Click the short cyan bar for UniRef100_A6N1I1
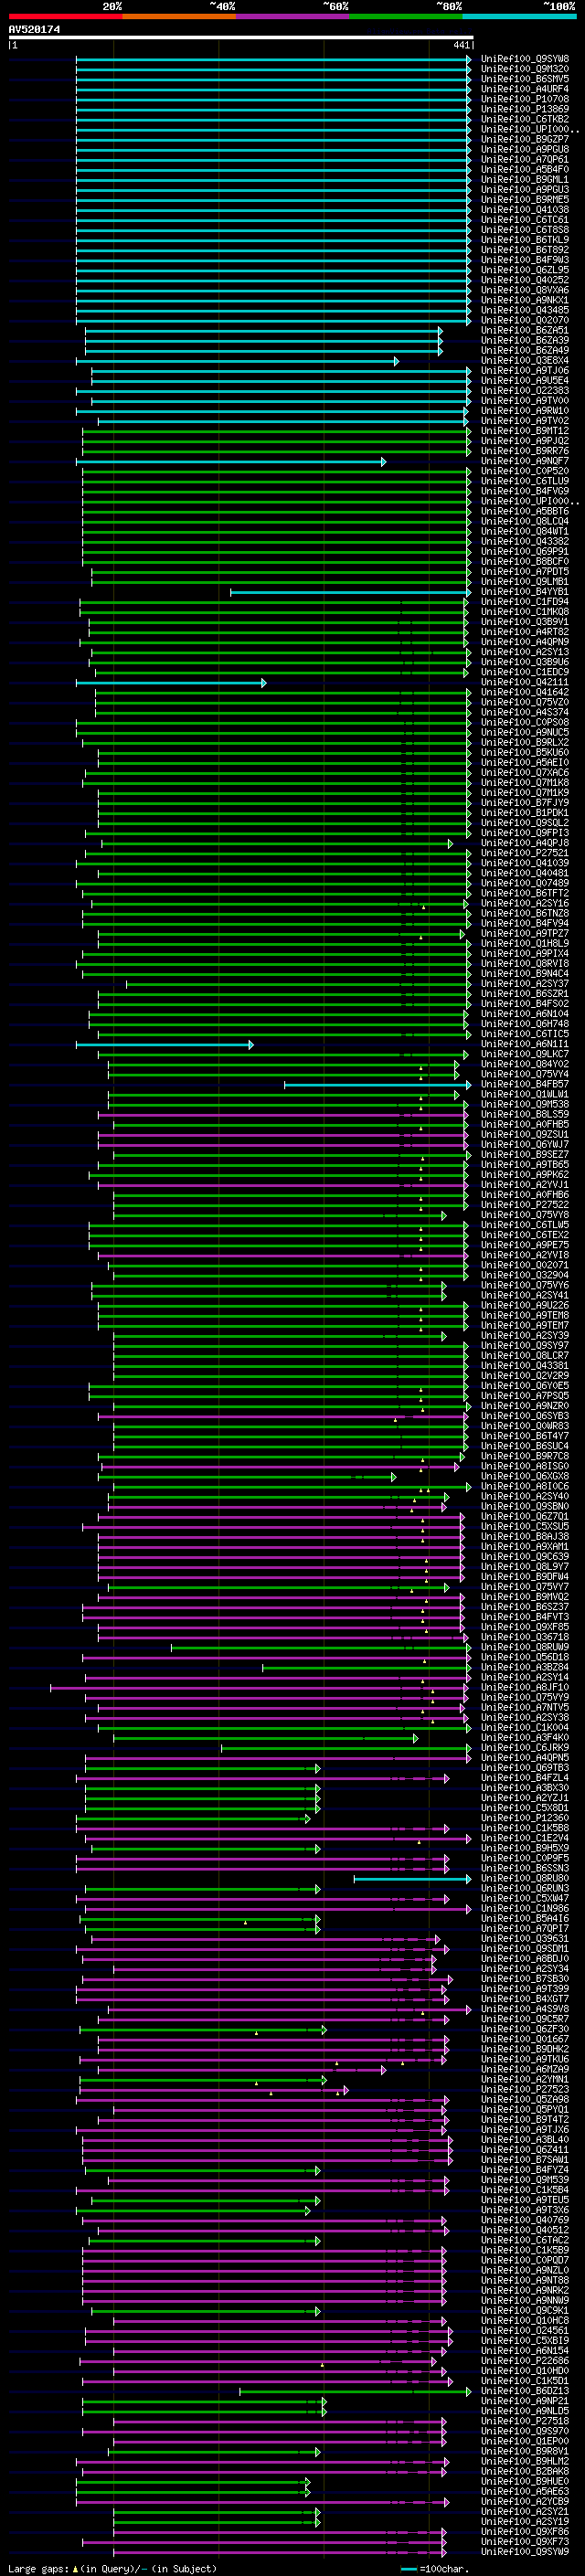585x2576 pixels. pos(165,1044)
